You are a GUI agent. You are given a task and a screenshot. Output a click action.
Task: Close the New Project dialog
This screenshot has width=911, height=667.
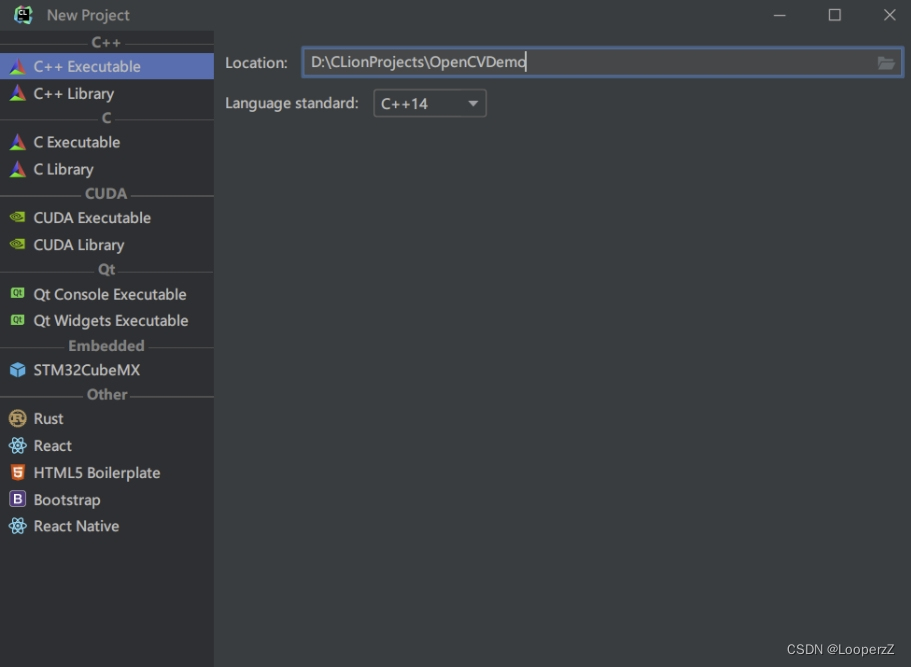pyautogui.click(x=889, y=15)
